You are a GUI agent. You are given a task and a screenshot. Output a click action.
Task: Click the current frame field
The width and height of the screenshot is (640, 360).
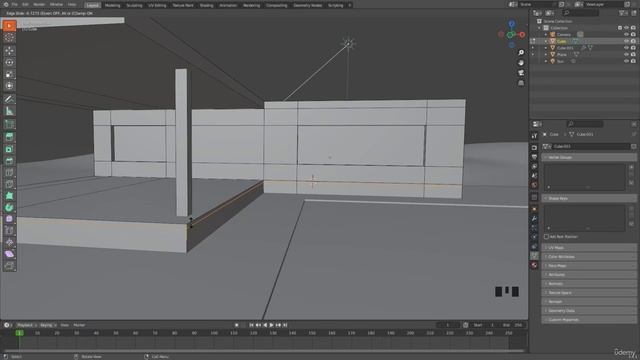(x=448, y=325)
